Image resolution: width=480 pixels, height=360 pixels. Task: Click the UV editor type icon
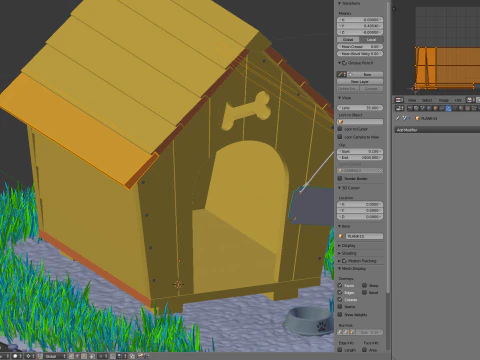[399, 100]
